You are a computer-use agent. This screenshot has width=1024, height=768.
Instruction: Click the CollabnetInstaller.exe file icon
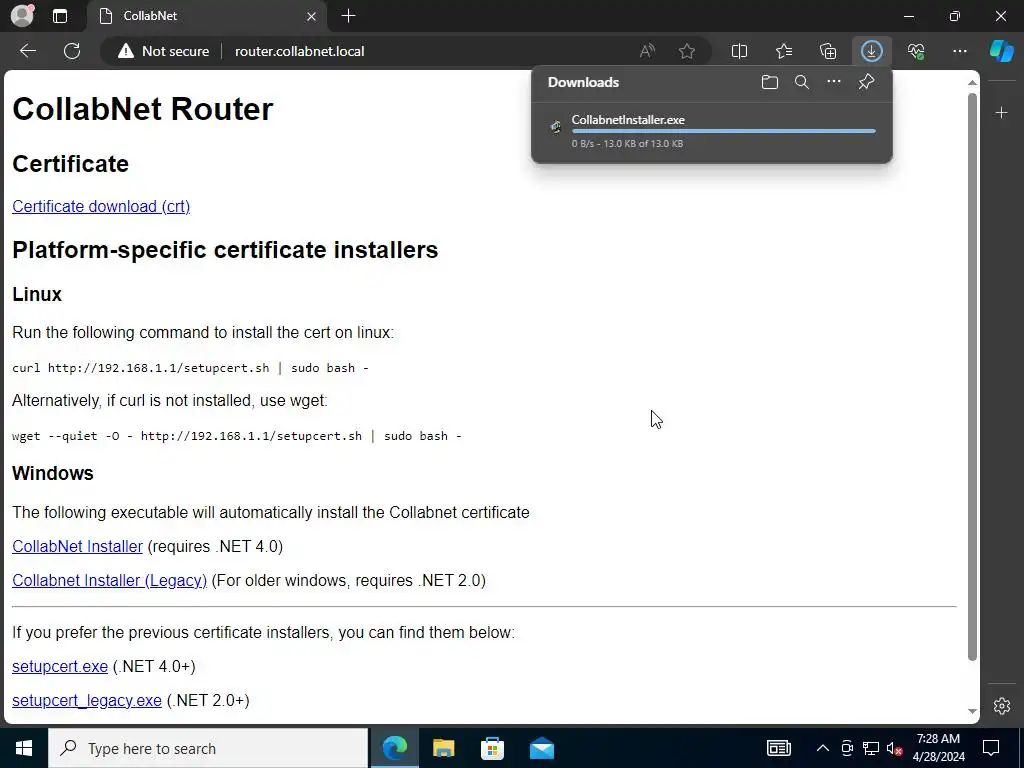tap(555, 127)
